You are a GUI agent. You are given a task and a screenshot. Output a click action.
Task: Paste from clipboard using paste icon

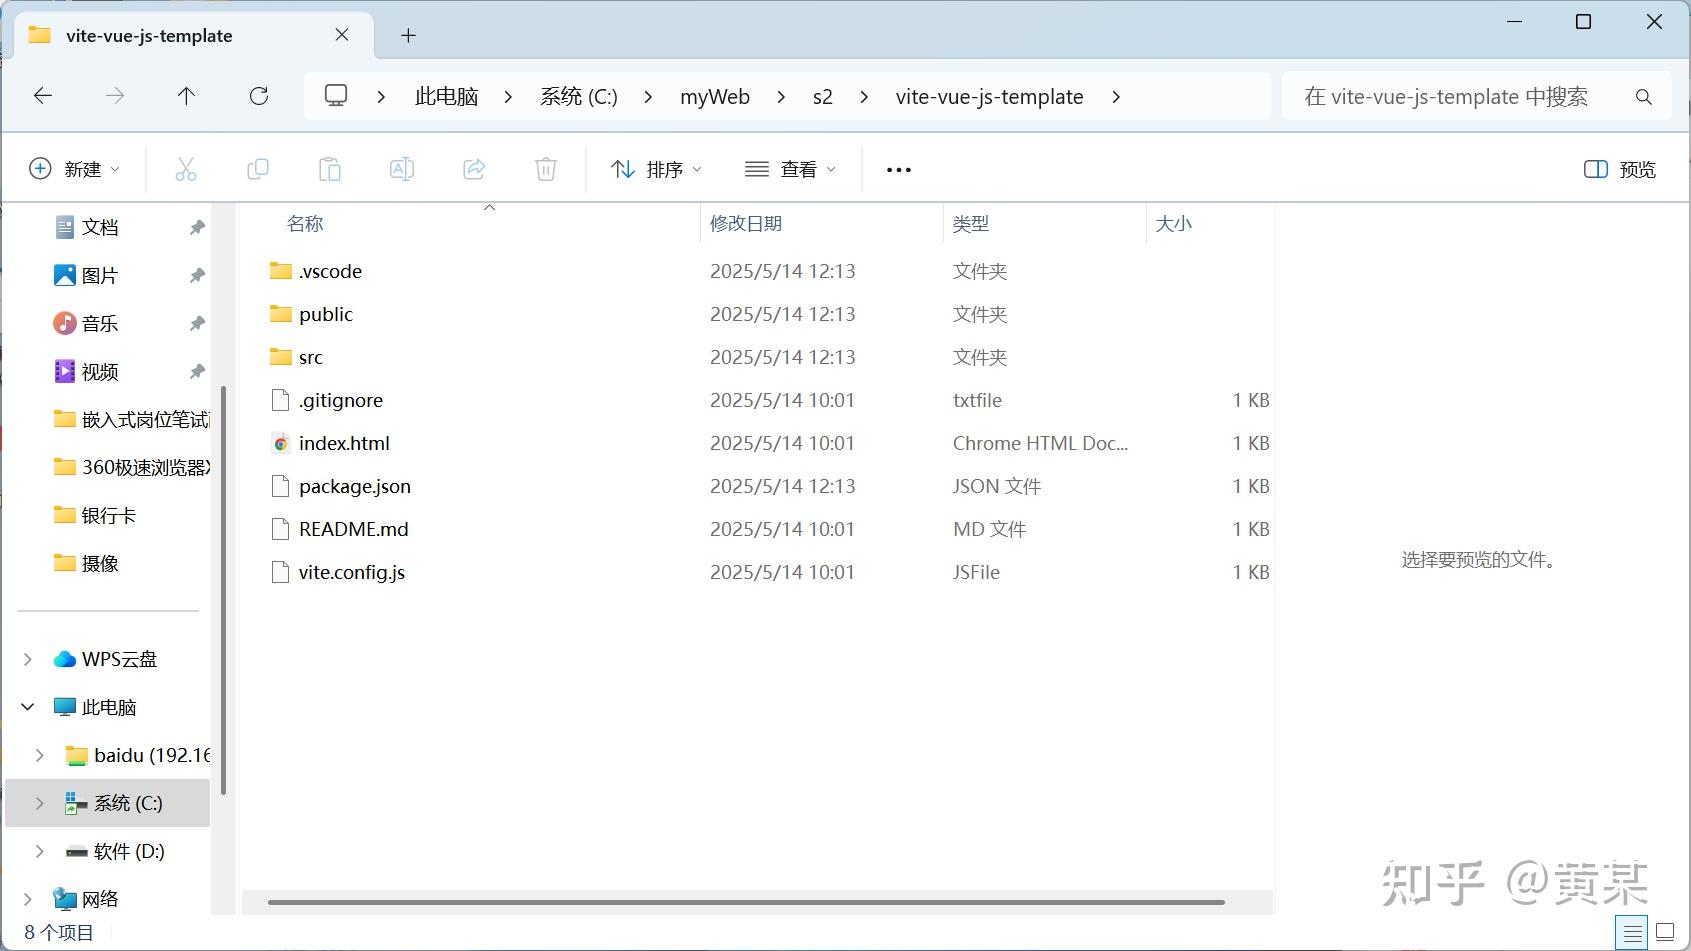(330, 168)
